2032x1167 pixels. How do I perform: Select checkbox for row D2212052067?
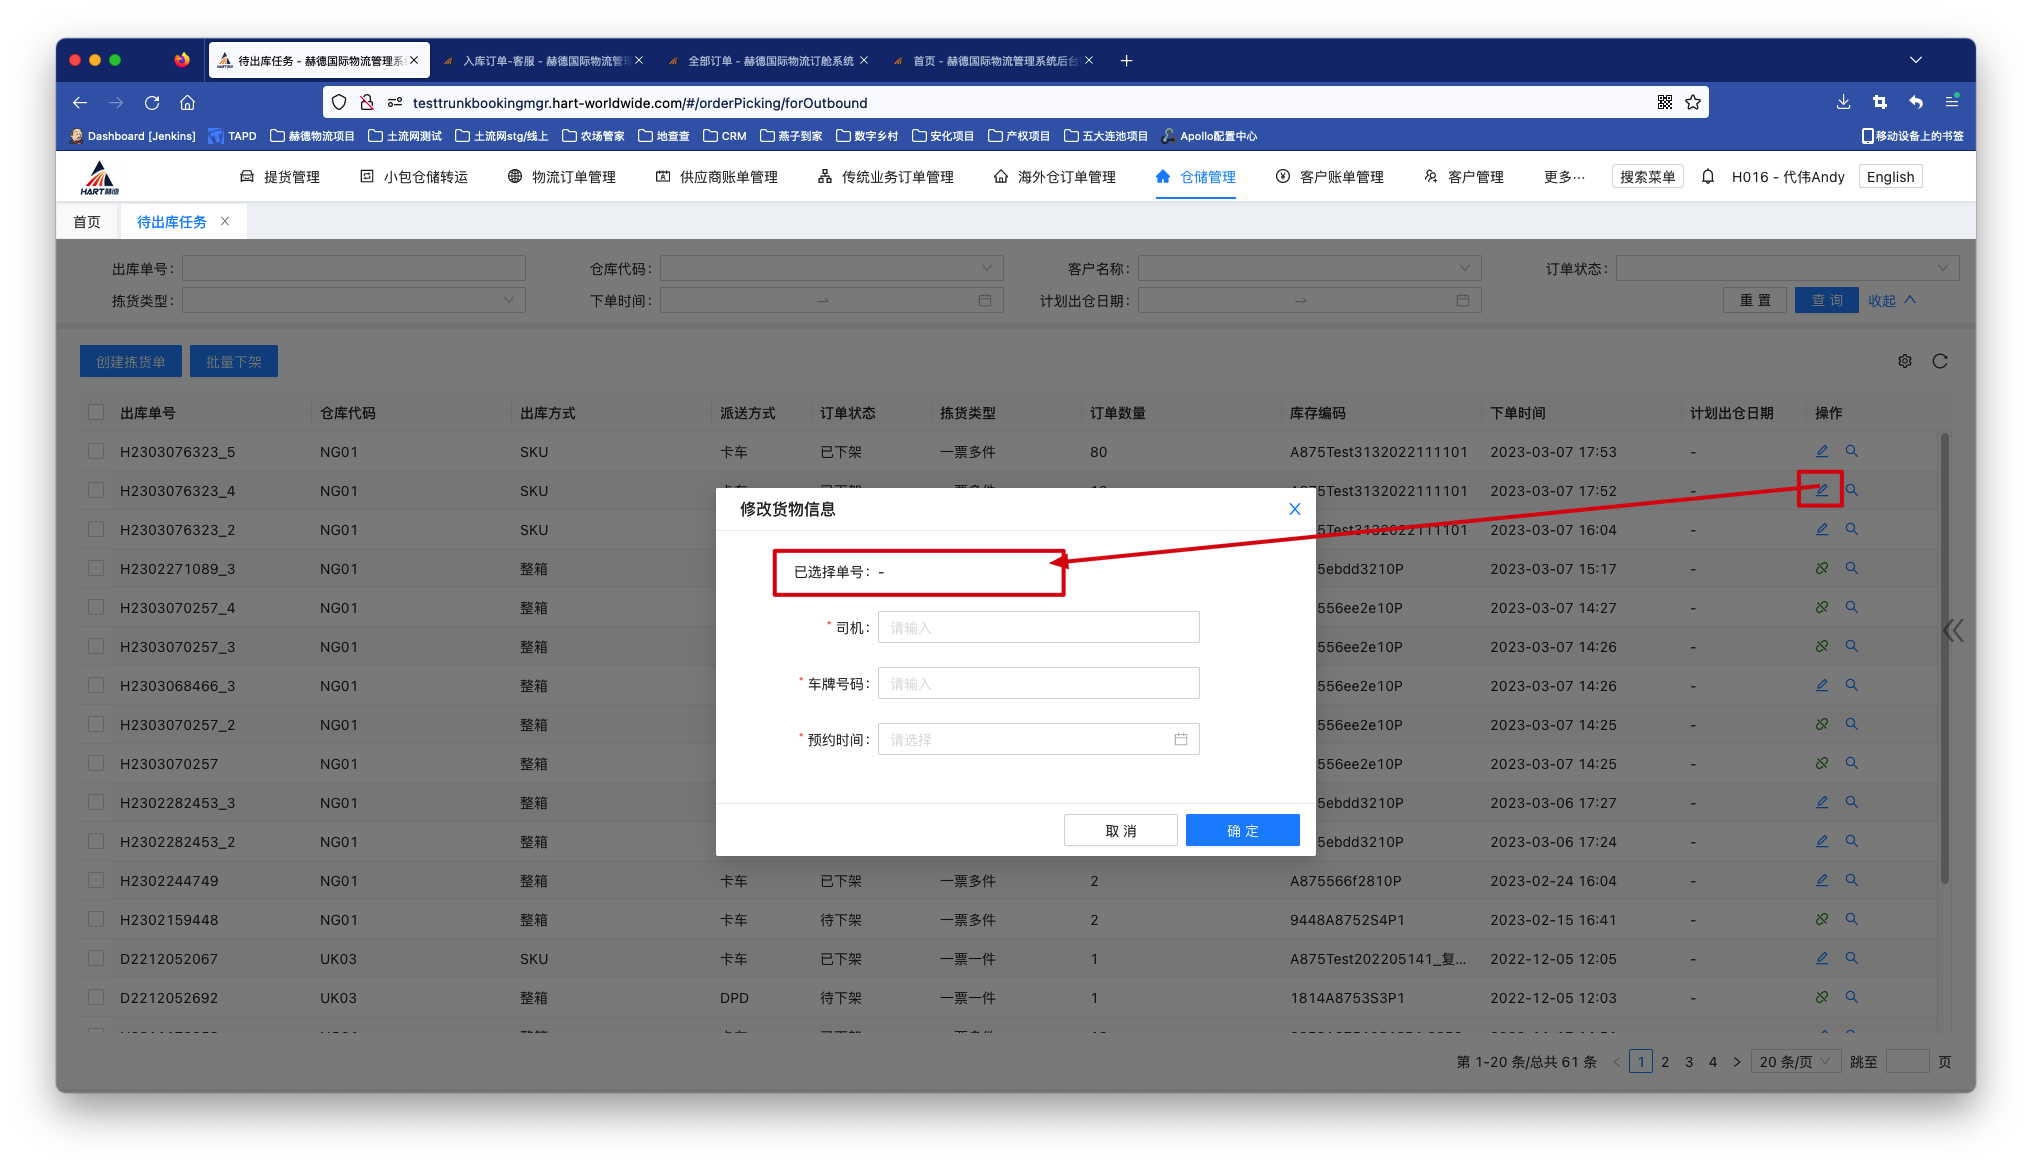pyautogui.click(x=96, y=958)
